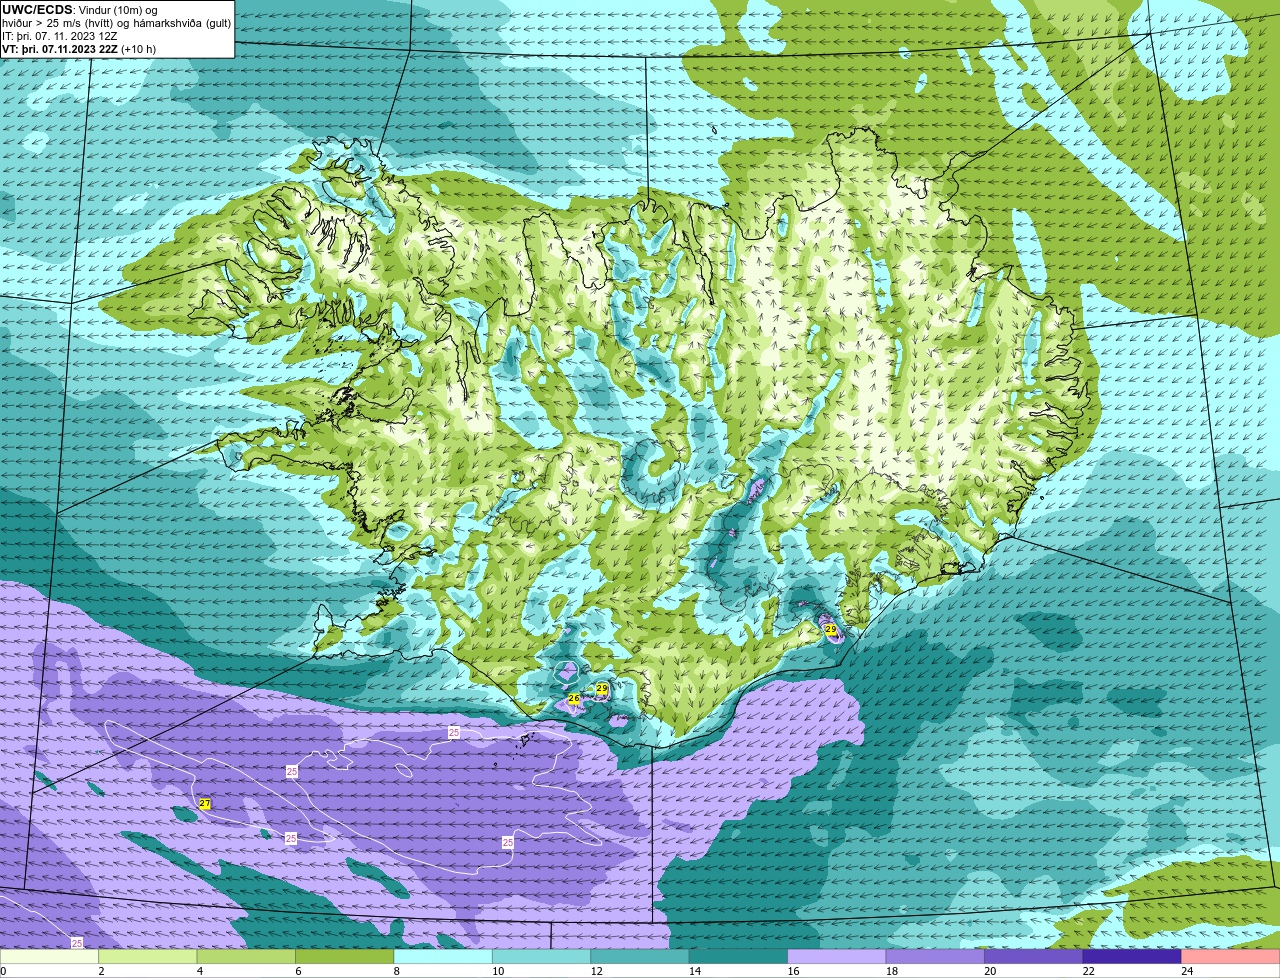Click the 'VT: þri. 07.11.2023 22Z (+10 h)' line
The height and width of the screenshot is (978, 1280).
(x=79, y=49)
